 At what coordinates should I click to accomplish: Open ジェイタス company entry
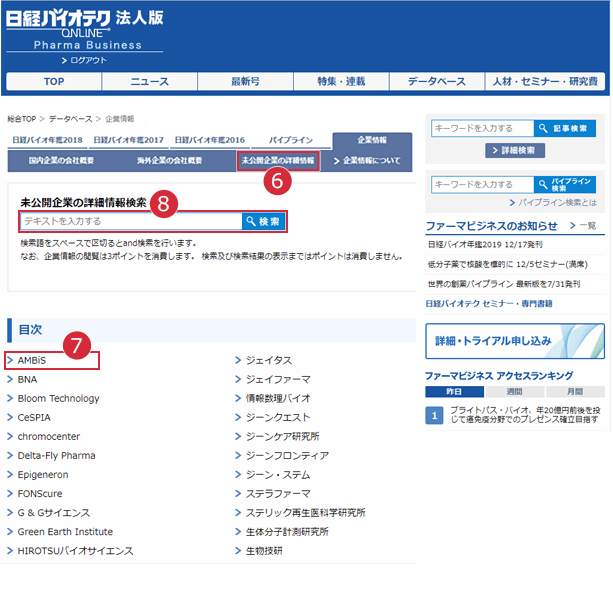[x=269, y=360]
